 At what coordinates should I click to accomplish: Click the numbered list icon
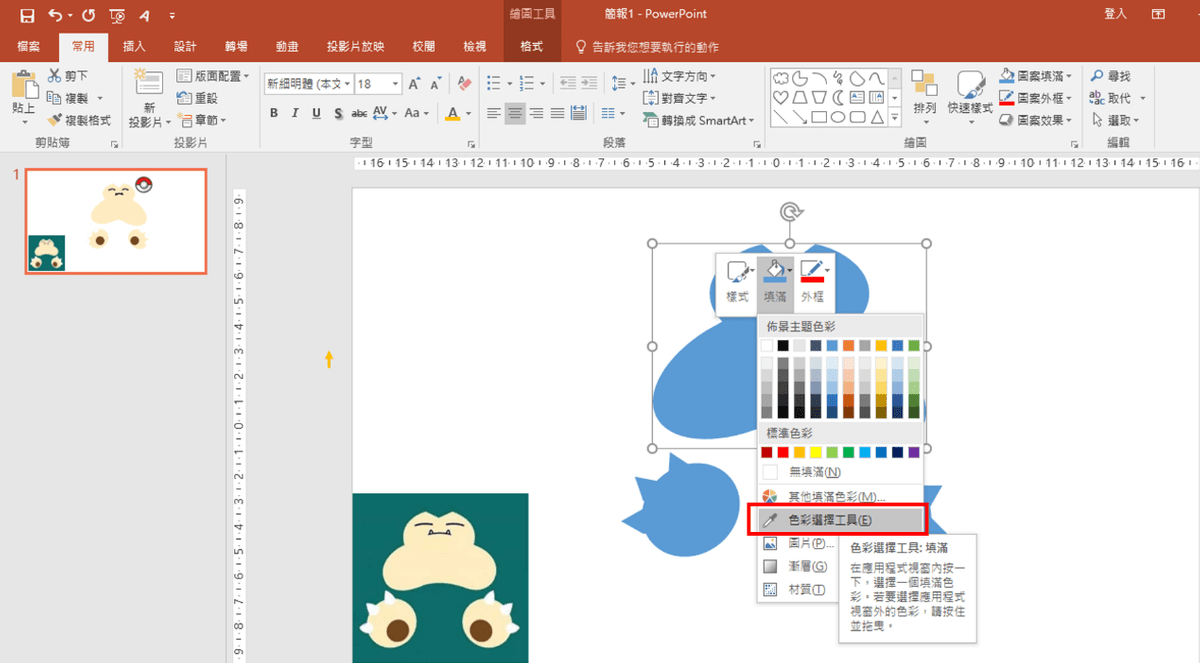pyautogui.click(x=527, y=83)
